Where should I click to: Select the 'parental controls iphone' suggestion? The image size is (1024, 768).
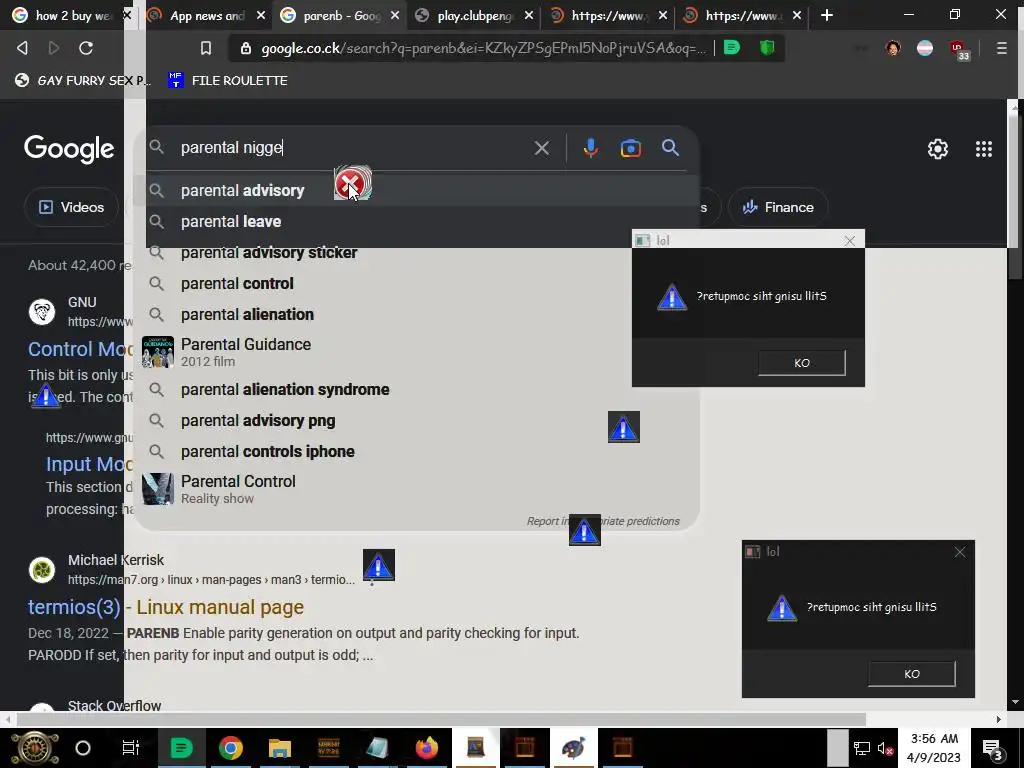coord(417,452)
